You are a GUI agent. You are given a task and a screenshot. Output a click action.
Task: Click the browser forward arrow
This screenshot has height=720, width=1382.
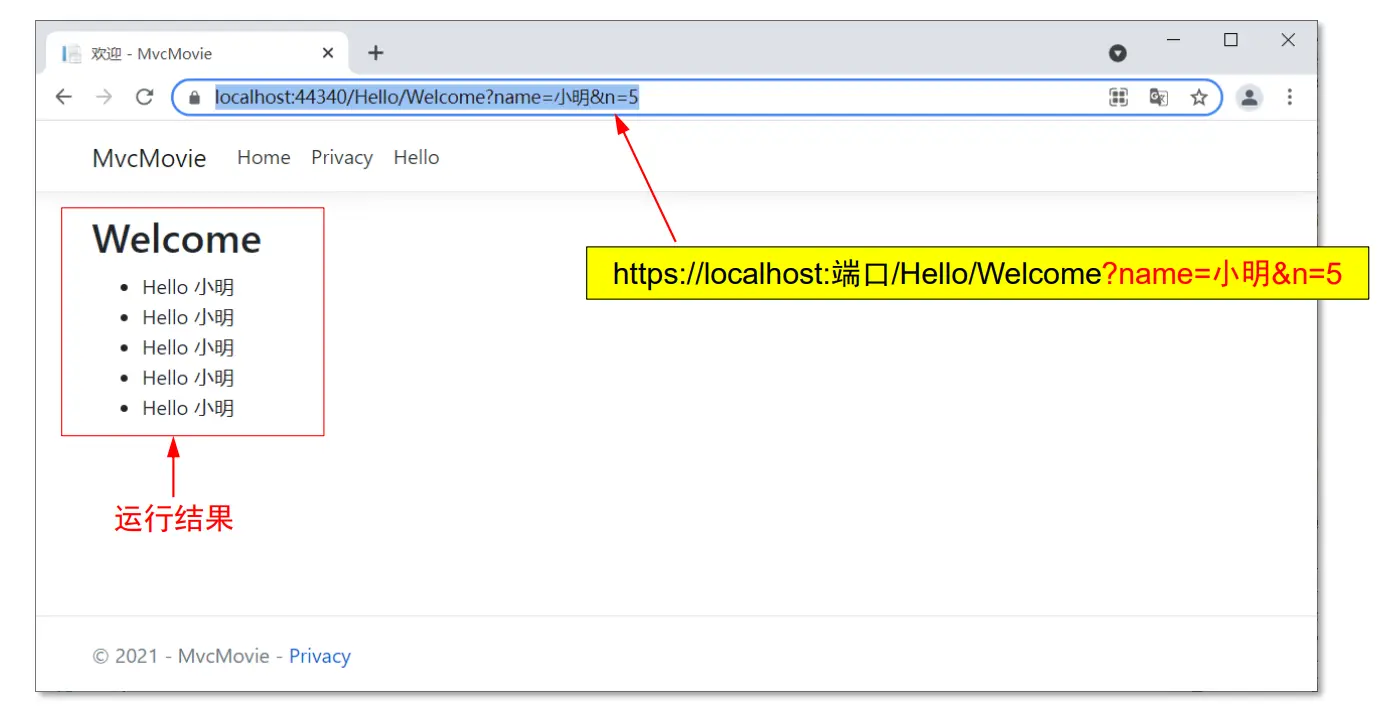point(104,97)
